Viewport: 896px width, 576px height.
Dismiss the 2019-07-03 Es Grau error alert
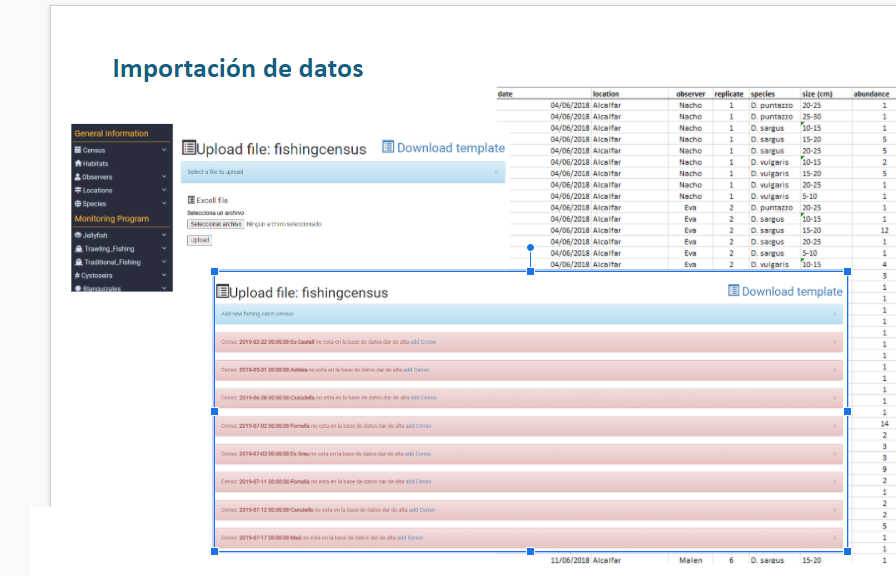834,454
